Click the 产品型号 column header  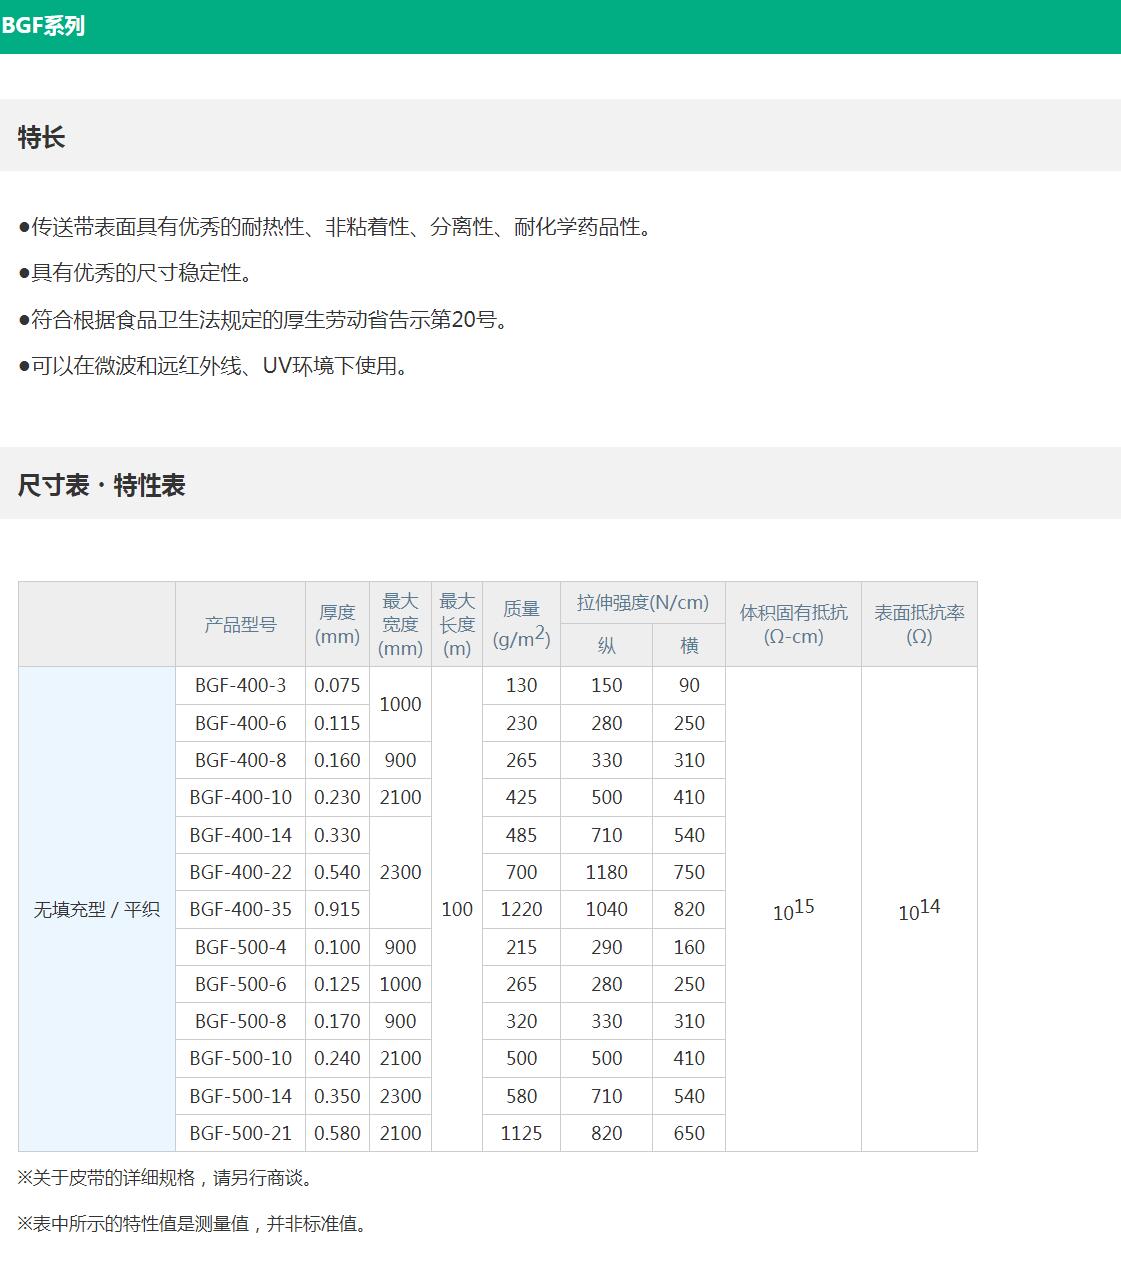[240, 624]
